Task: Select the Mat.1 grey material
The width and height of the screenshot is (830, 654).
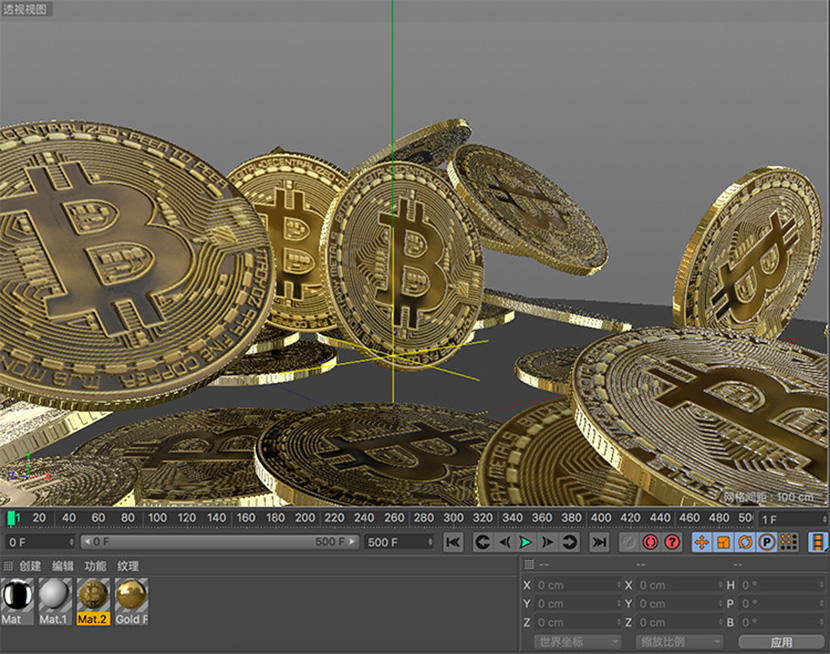Action: 55,602
